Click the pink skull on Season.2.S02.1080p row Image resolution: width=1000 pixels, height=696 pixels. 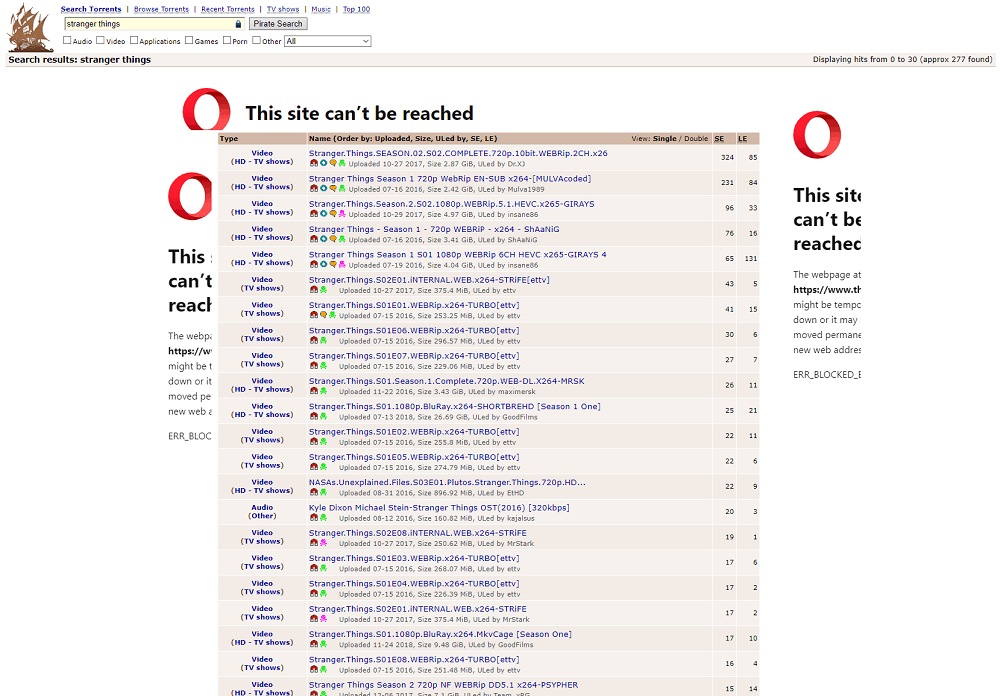coord(342,214)
